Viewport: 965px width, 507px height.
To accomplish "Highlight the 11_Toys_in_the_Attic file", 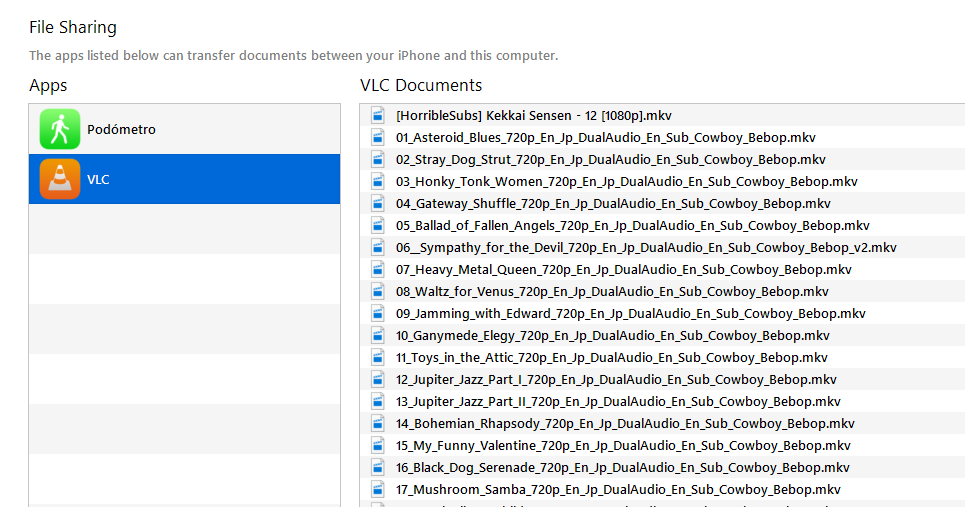I will (611, 357).
